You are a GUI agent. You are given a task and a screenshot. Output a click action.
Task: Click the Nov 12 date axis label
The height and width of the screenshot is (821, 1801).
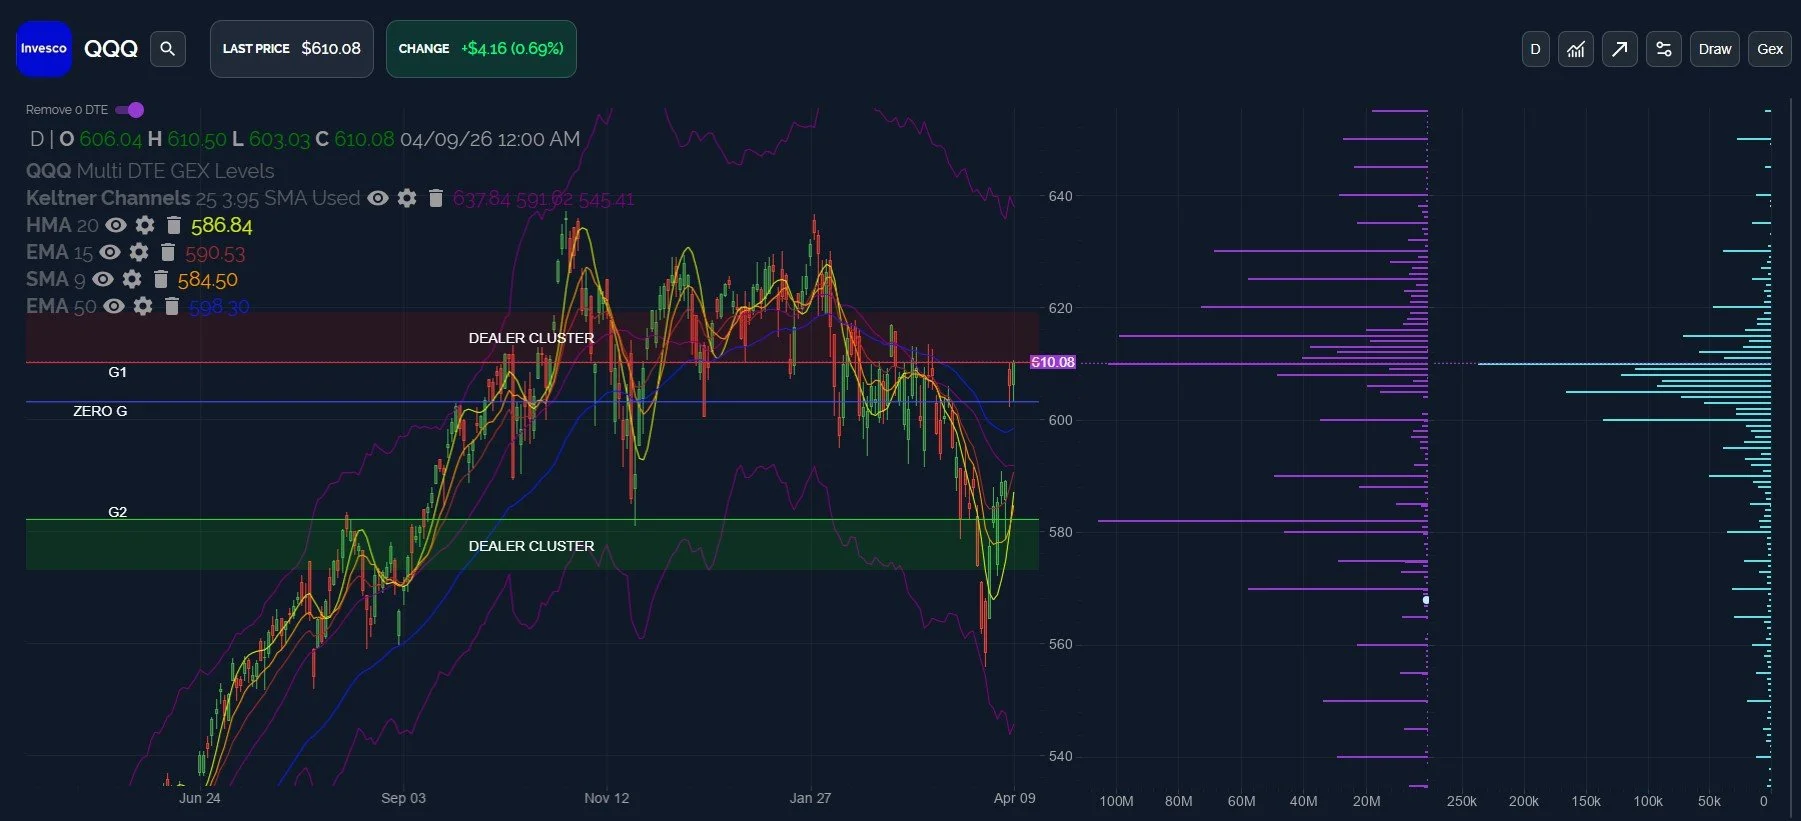pyautogui.click(x=607, y=798)
